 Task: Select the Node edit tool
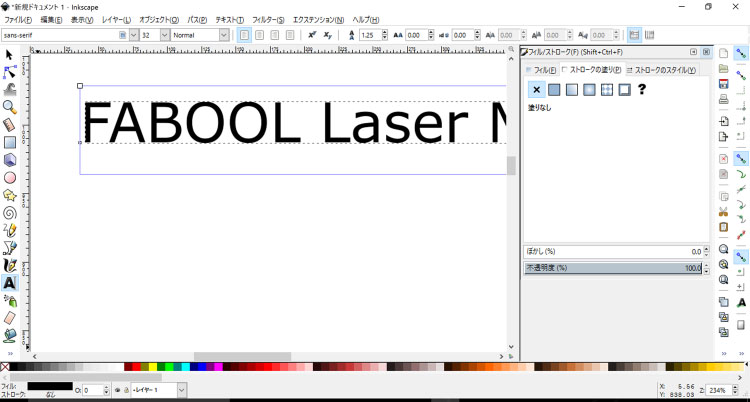click(x=9, y=72)
